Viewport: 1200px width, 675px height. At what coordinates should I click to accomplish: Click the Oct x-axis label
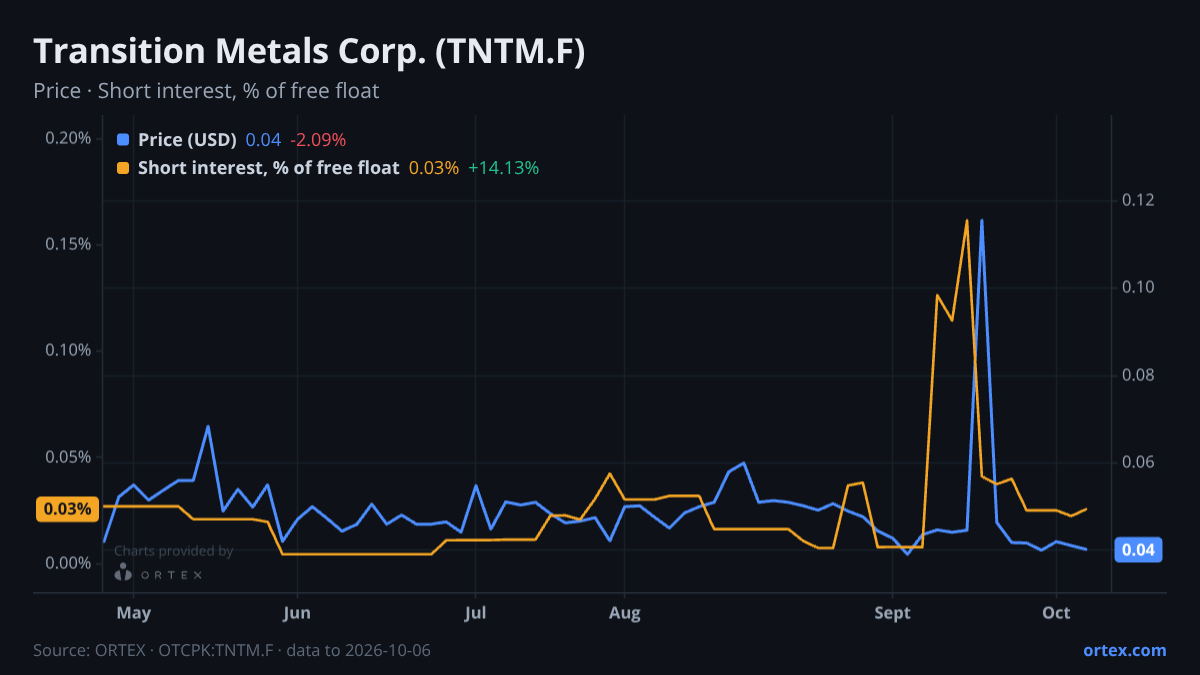(x=1056, y=612)
